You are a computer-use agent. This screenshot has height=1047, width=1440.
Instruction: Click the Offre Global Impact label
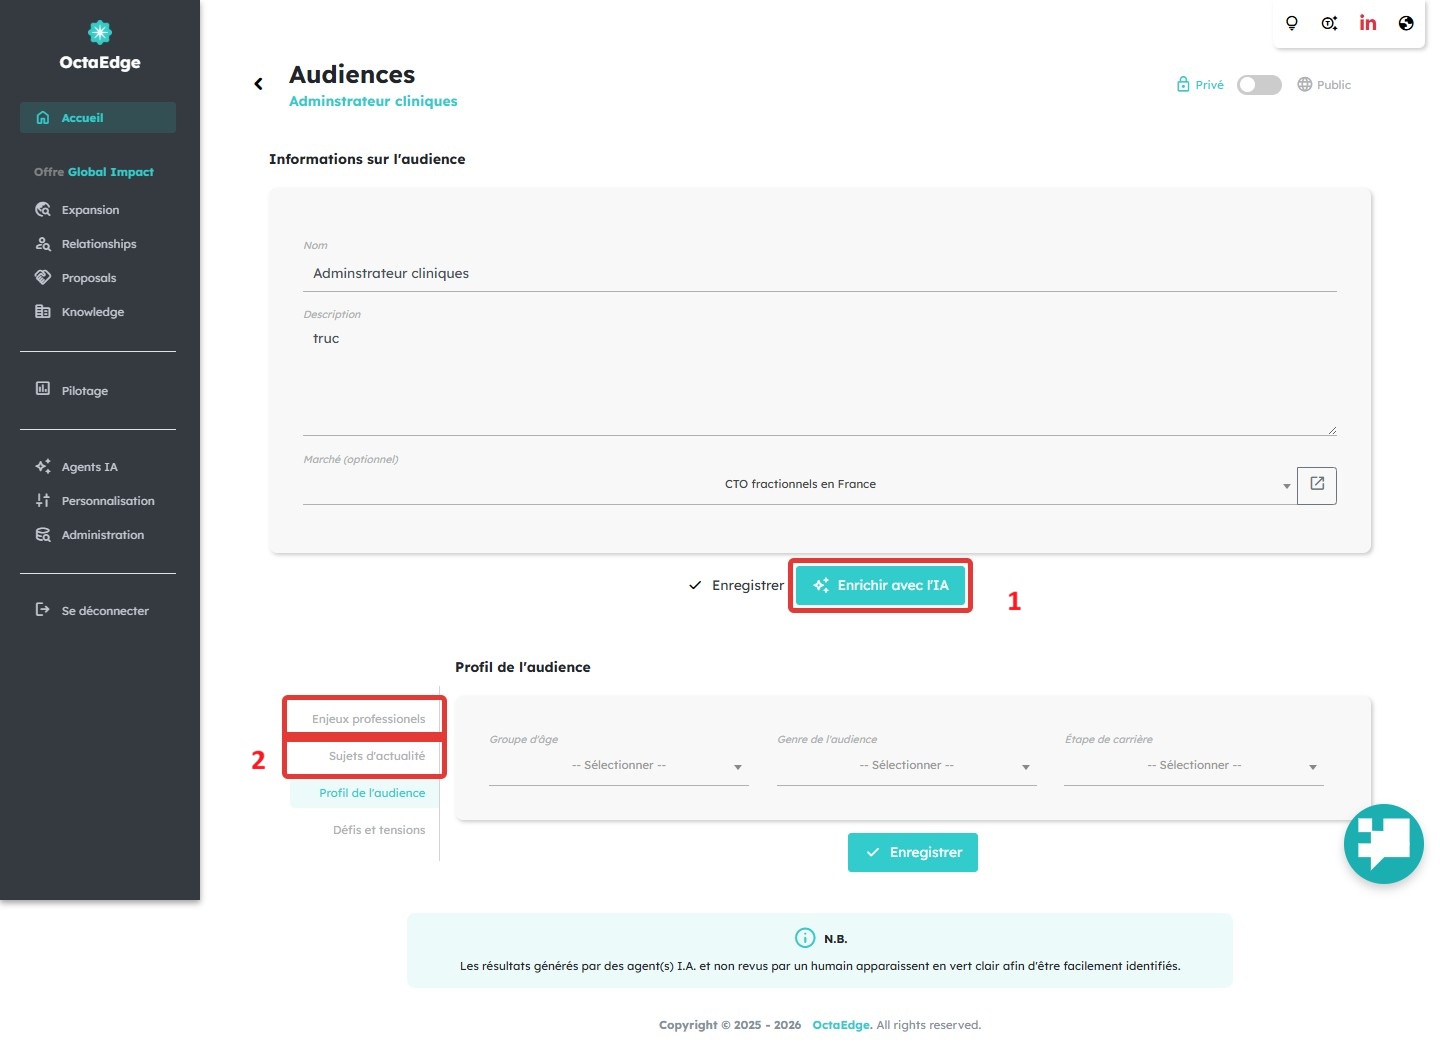pos(94,172)
